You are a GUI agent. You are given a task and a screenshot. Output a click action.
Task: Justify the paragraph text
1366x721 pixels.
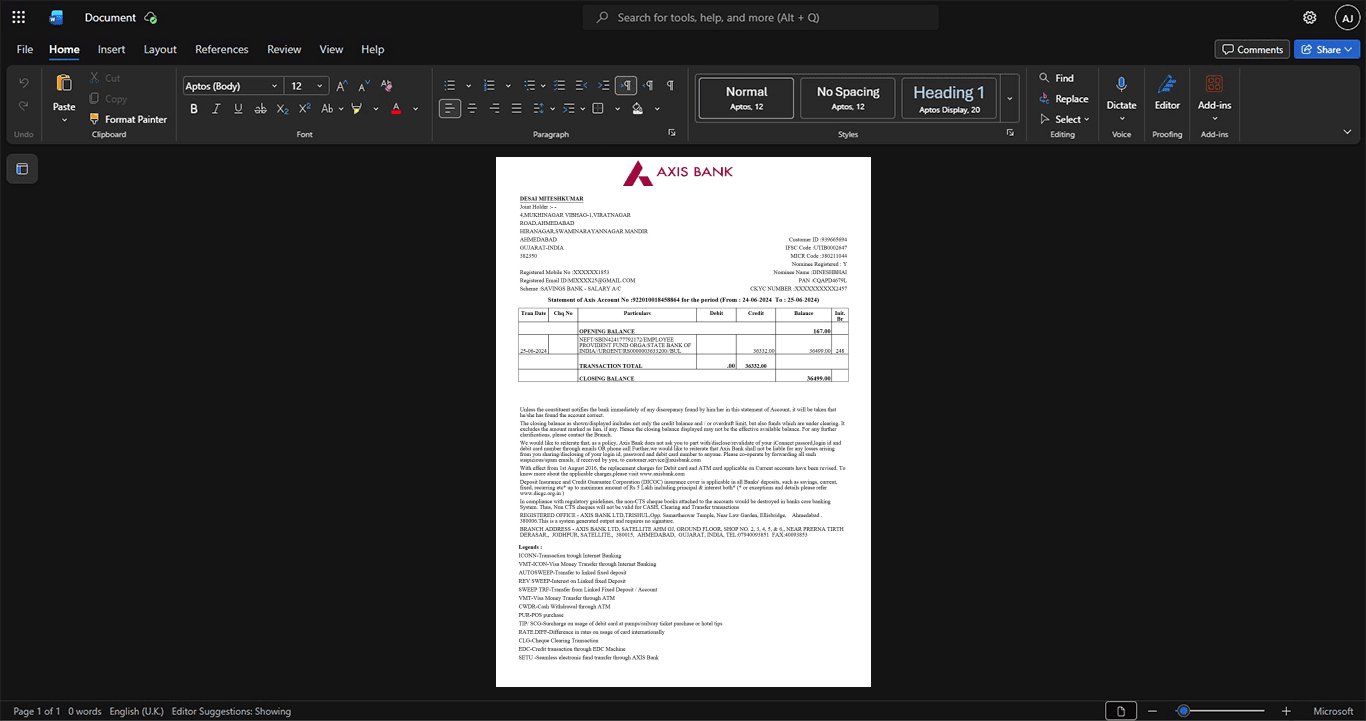click(516, 108)
